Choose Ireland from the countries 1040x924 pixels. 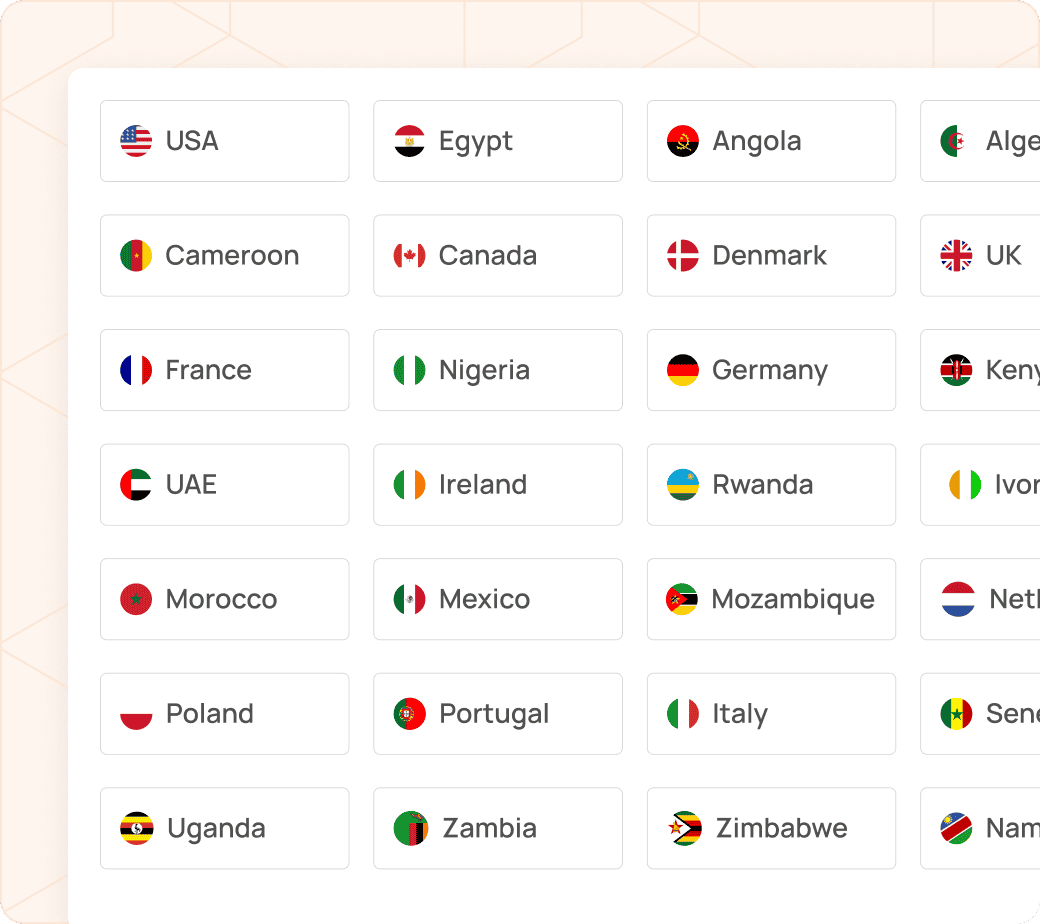(497, 485)
